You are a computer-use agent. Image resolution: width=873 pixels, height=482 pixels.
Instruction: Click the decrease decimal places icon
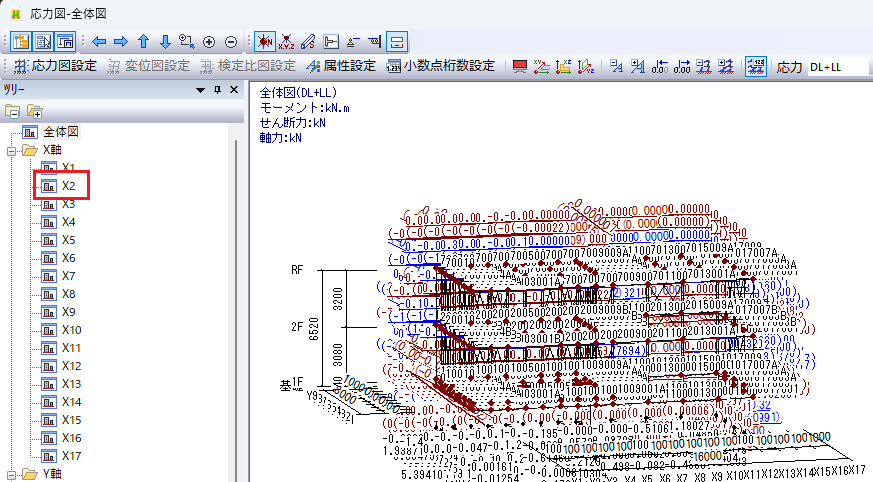point(660,67)
